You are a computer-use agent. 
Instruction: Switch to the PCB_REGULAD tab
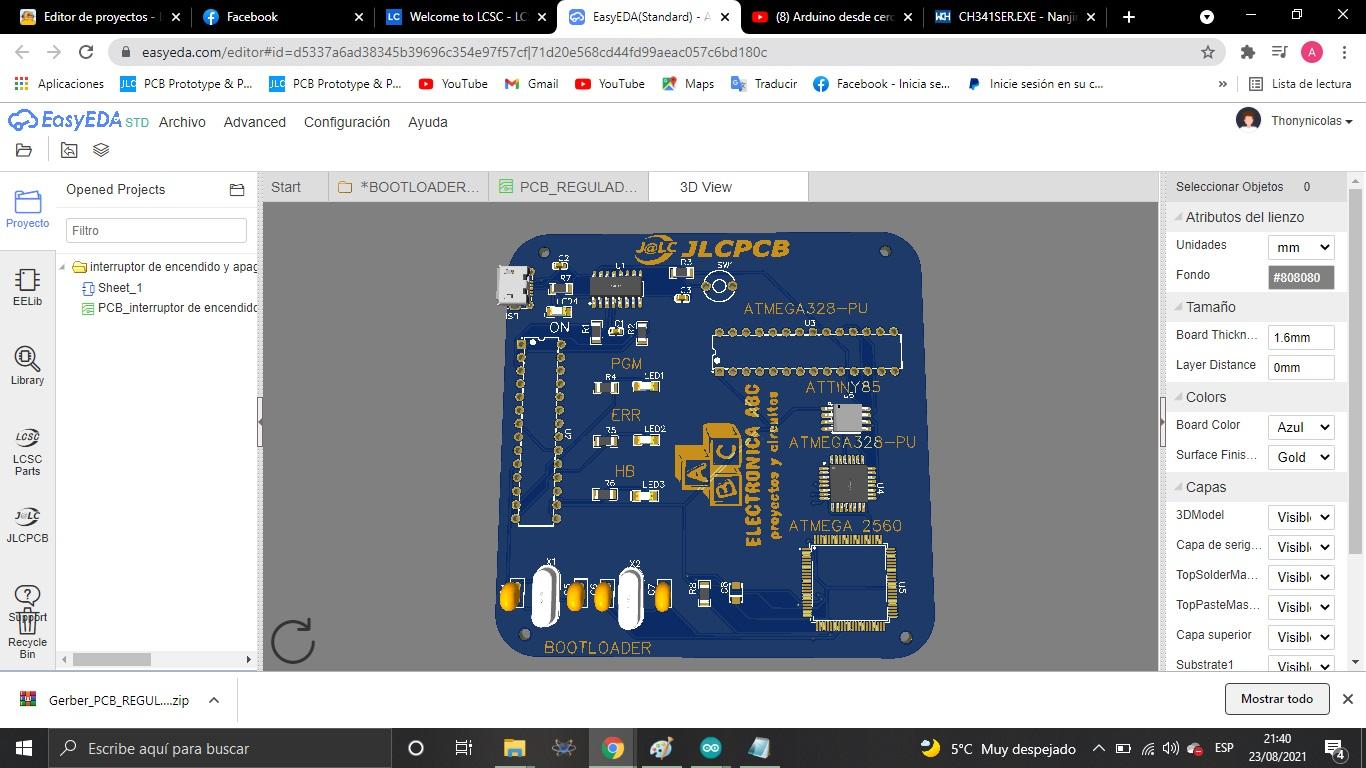click(x=568, y=187)
